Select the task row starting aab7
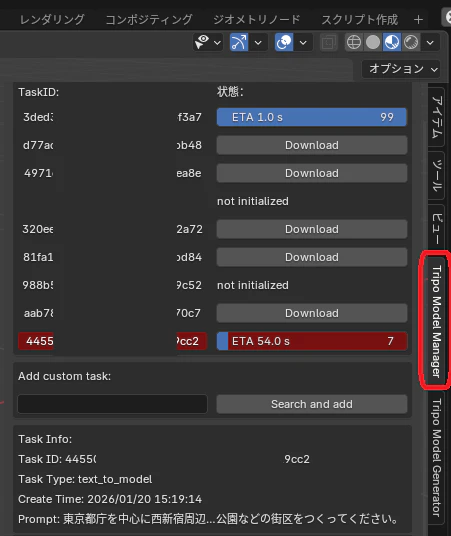The image size is (451, 536). coord(112,313)
